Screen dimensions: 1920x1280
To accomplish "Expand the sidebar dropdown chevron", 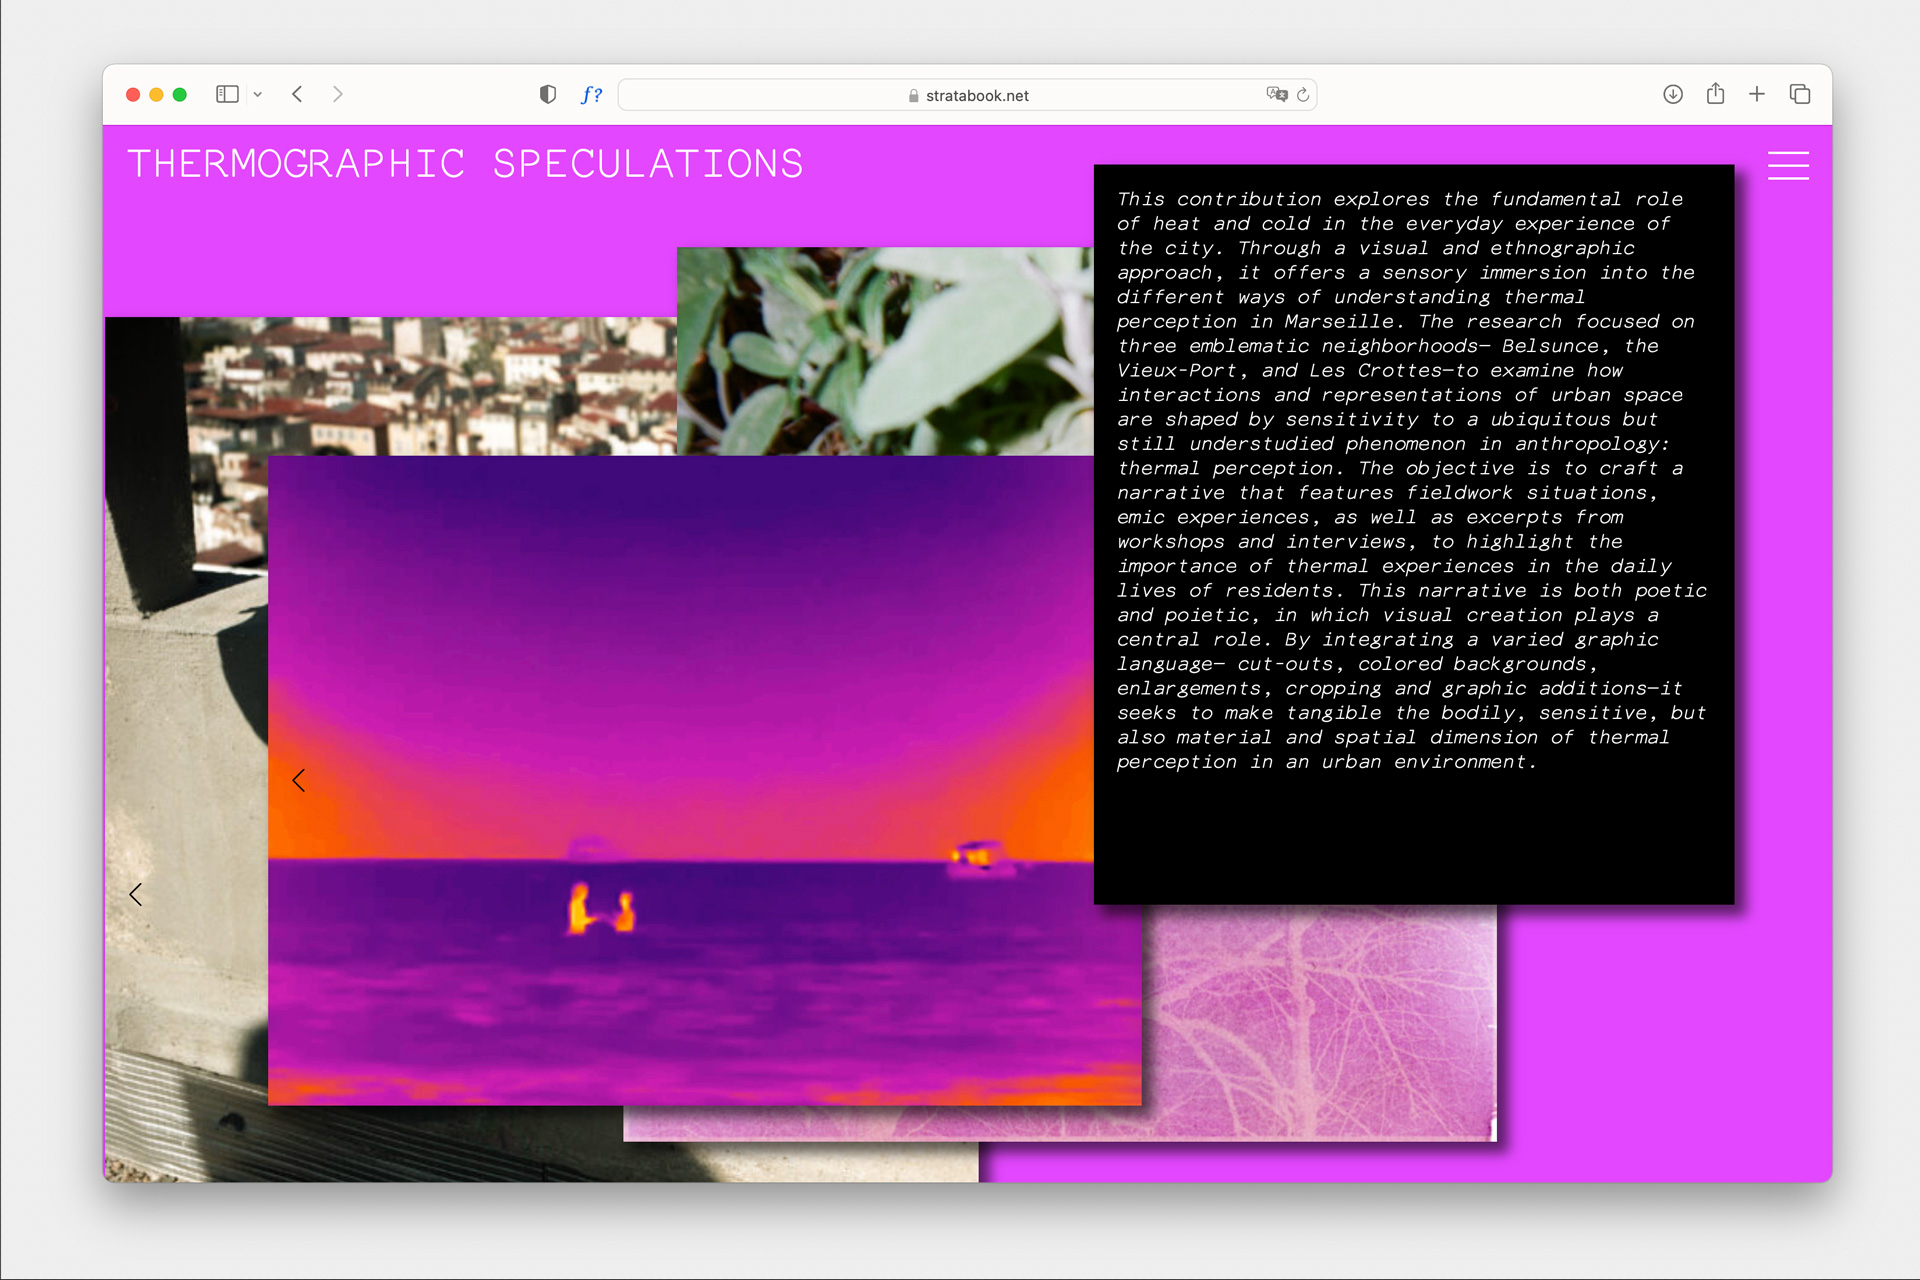I will click(258, 94).
